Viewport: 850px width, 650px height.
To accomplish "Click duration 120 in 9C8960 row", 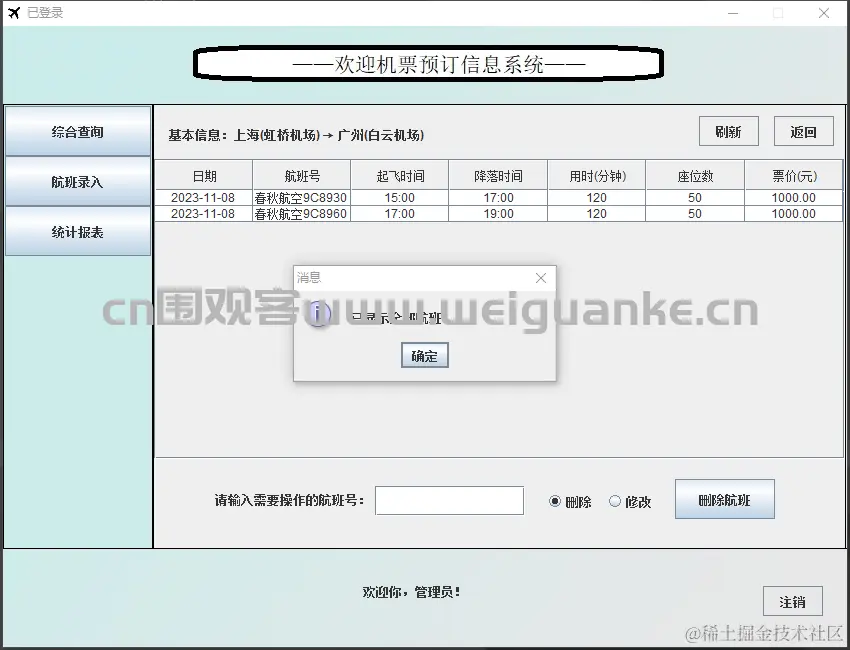I will point(596,214).
